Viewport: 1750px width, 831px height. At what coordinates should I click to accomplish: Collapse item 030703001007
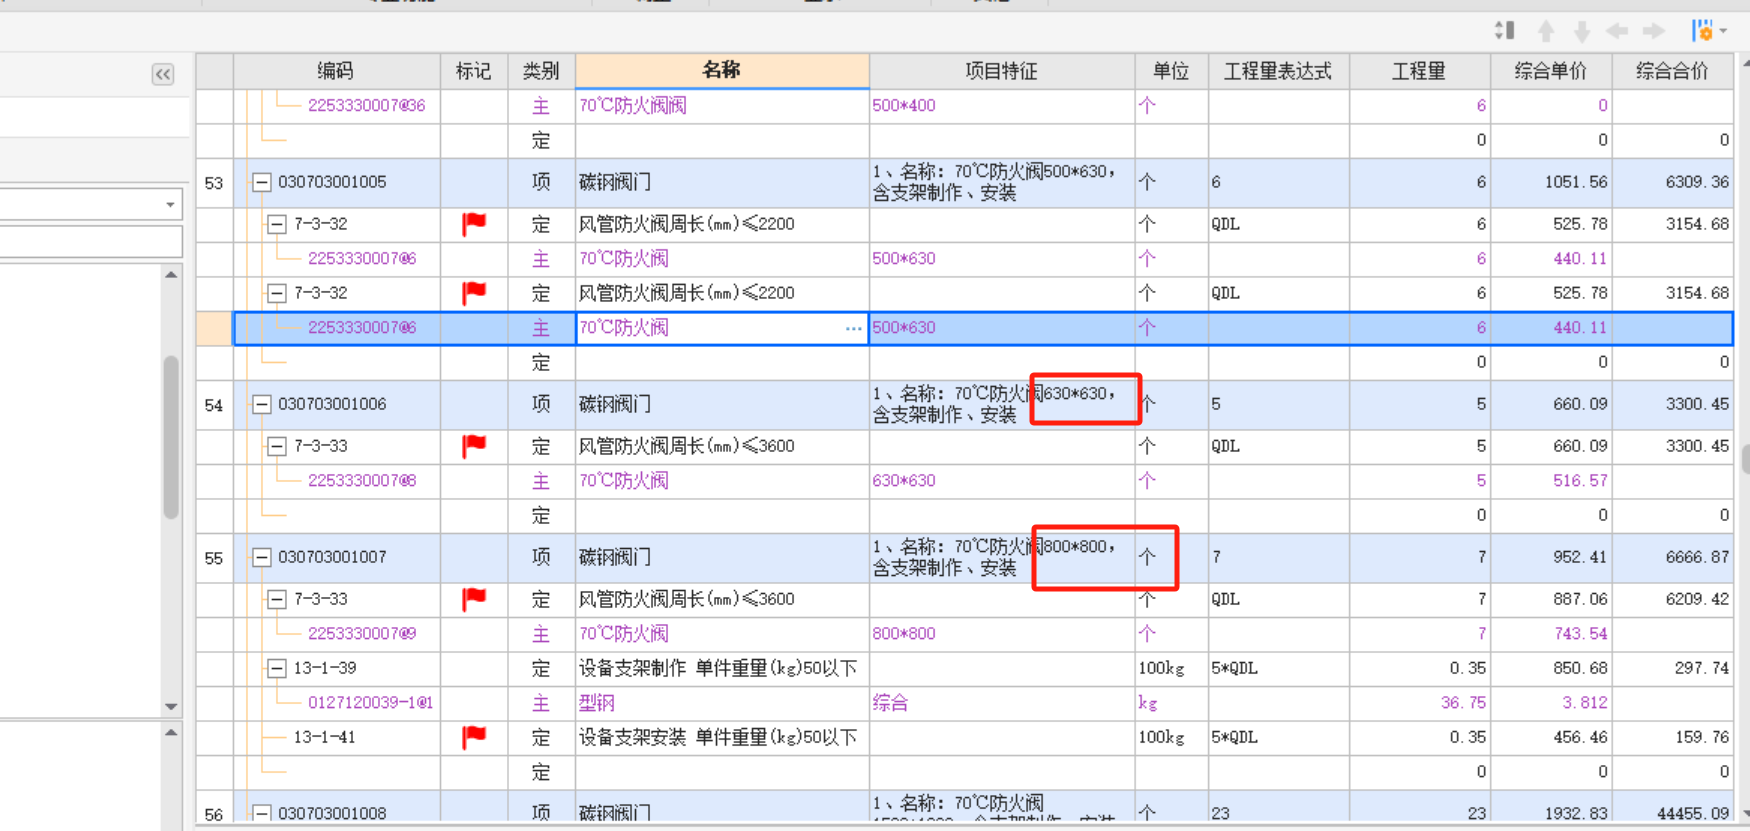pyautogui.click(x=262, y=557)
